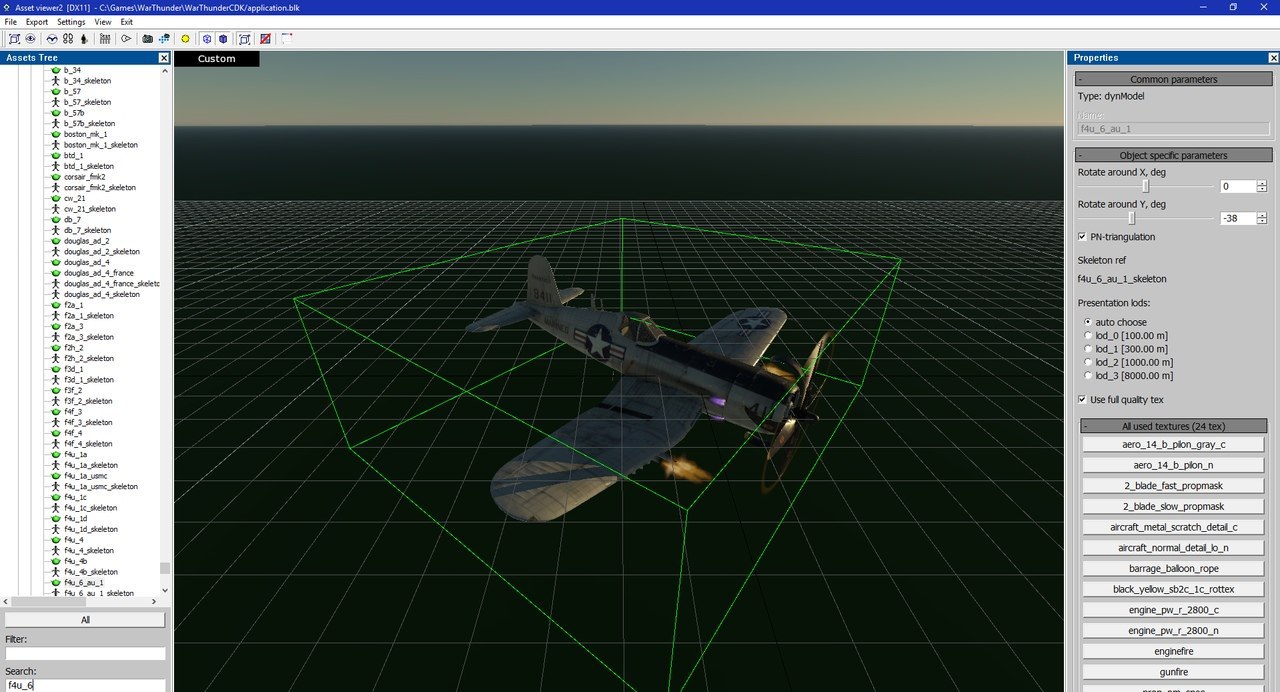Click the yellow sun light toolbar icon

[x=185, y=39]
